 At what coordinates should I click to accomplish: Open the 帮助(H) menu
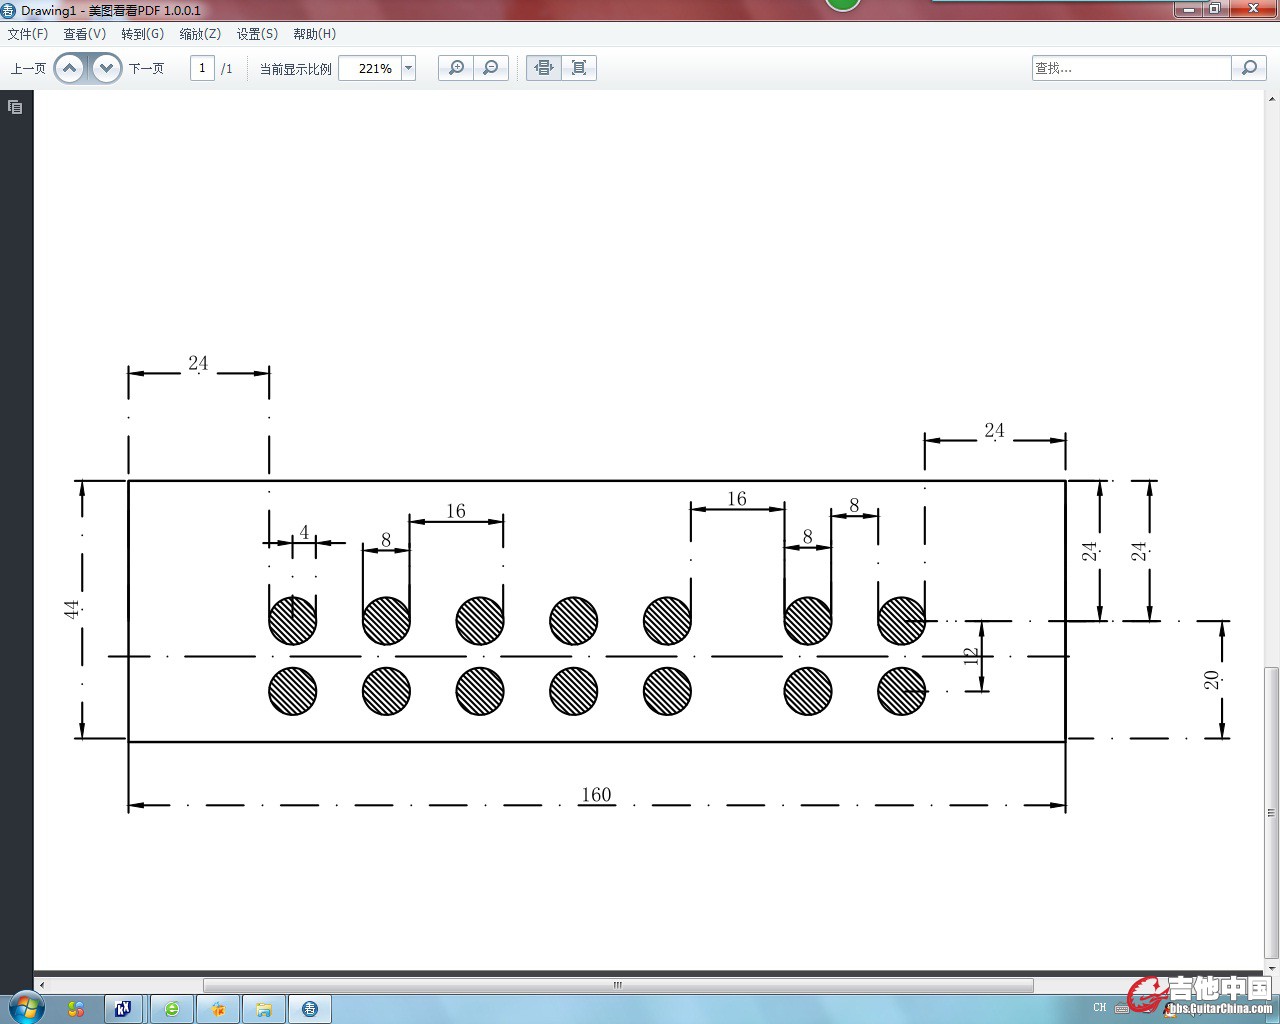[x=315, y=34]
